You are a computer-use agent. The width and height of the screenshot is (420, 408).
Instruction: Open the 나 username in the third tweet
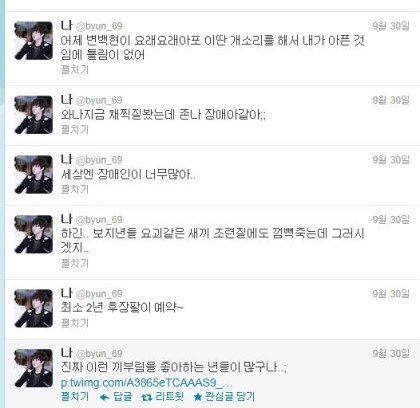point(67,159)
